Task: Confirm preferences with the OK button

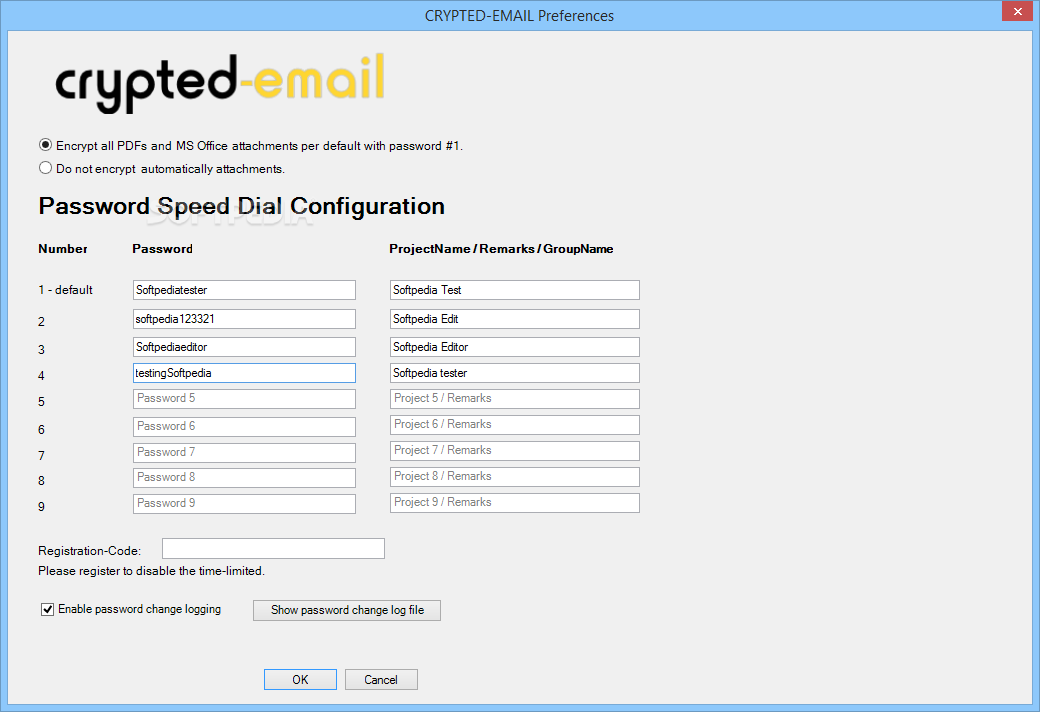Action: [x=300, y=679]
